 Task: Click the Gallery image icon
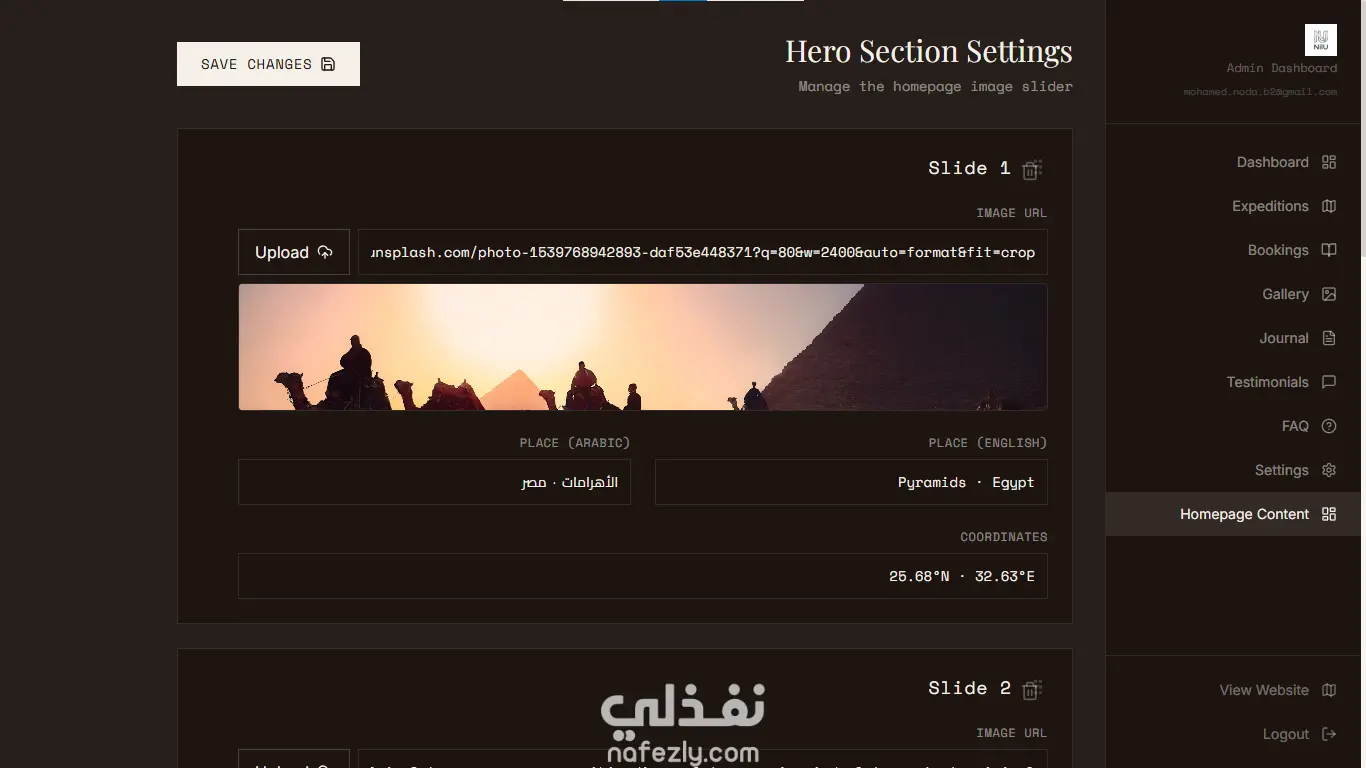1329,294
